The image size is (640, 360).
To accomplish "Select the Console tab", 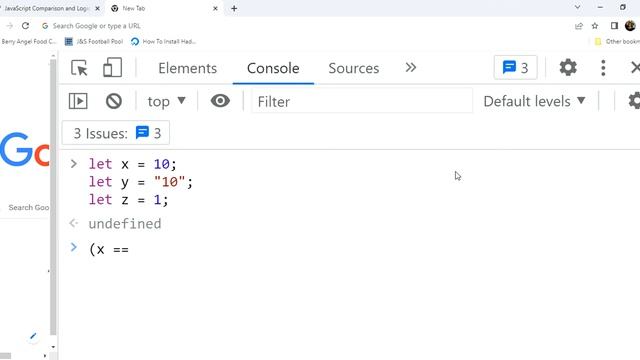I will click(273, 68).
